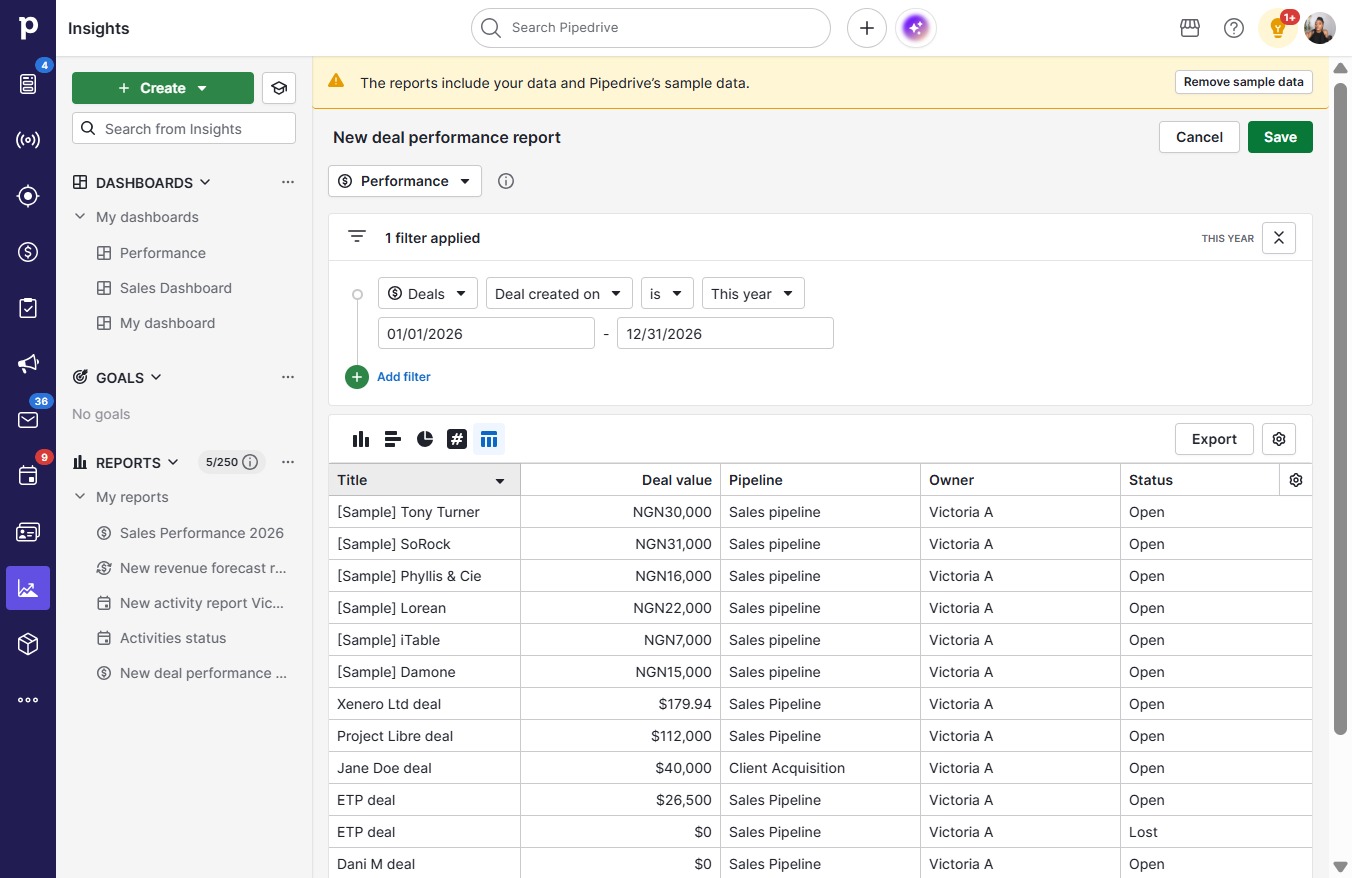Switch to table view
The width and height of the screenshot is (1352, 878).
489,439
